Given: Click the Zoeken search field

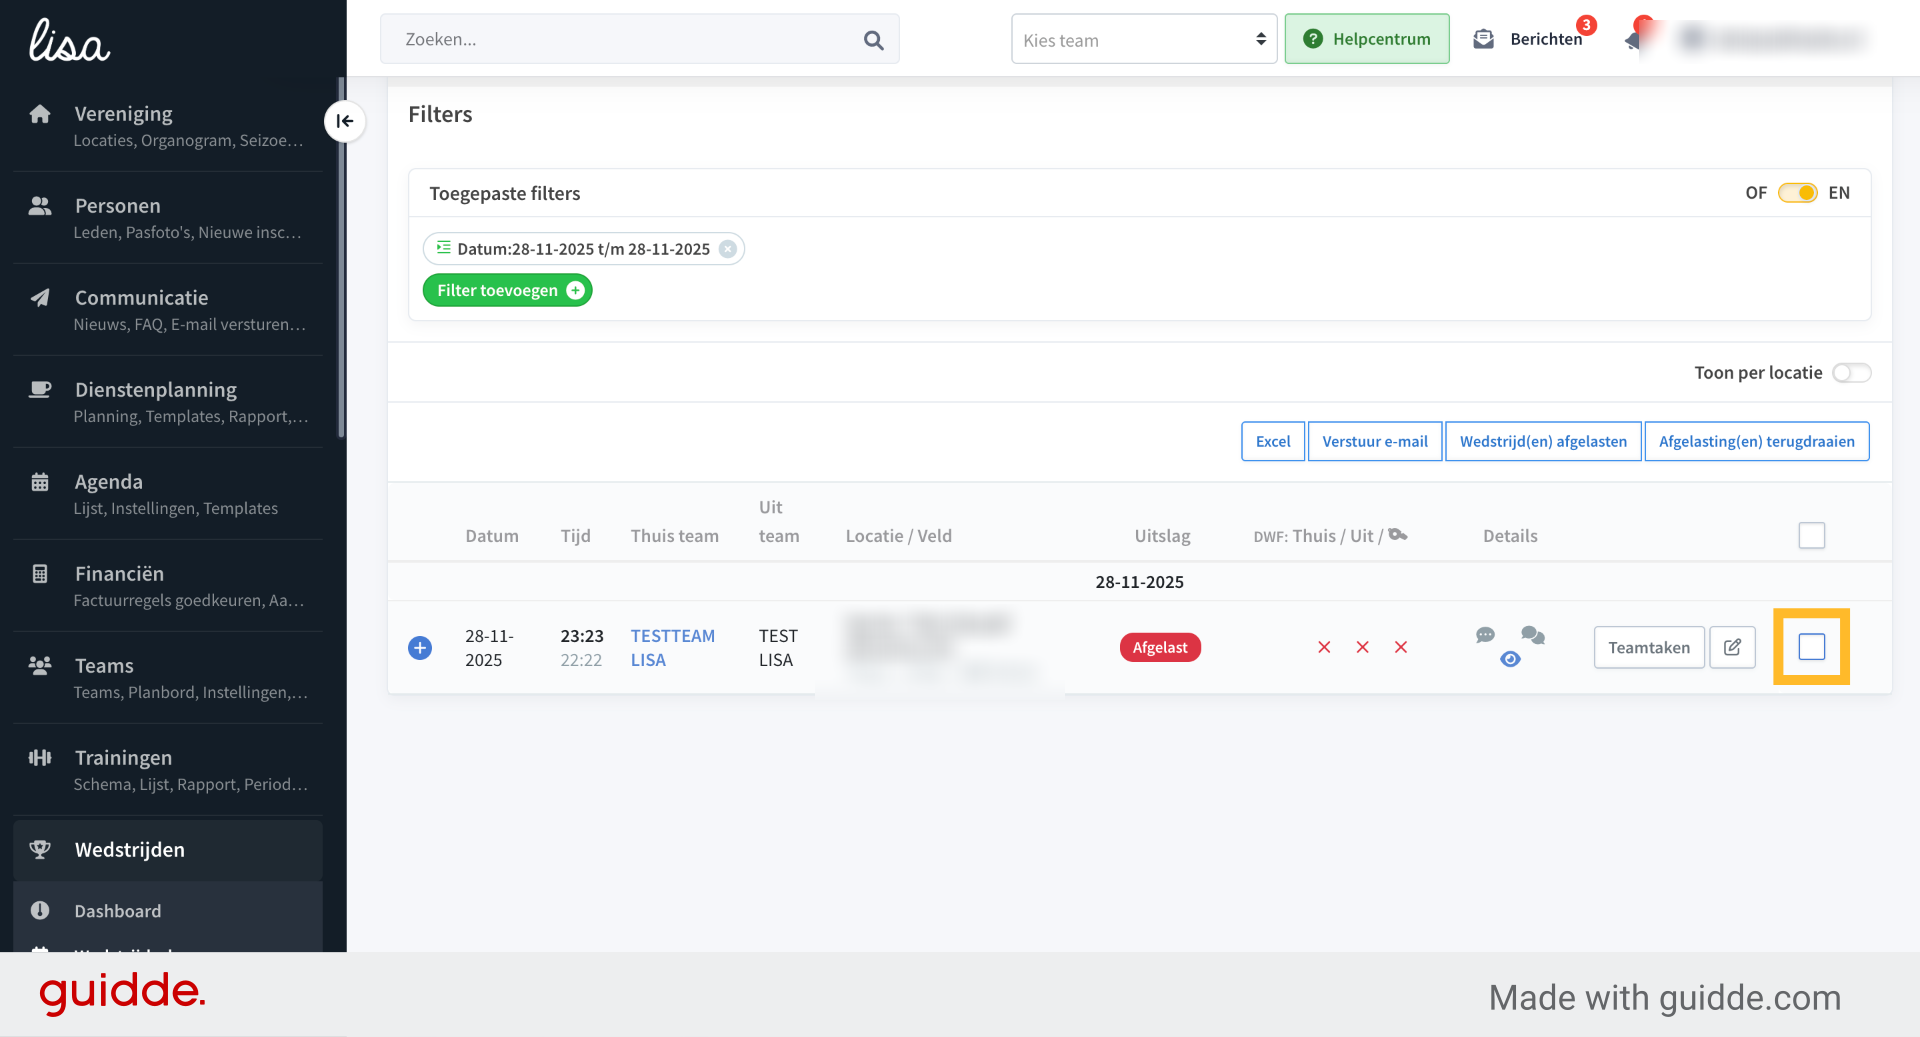Looking at the screenshot, I should 625,39.
